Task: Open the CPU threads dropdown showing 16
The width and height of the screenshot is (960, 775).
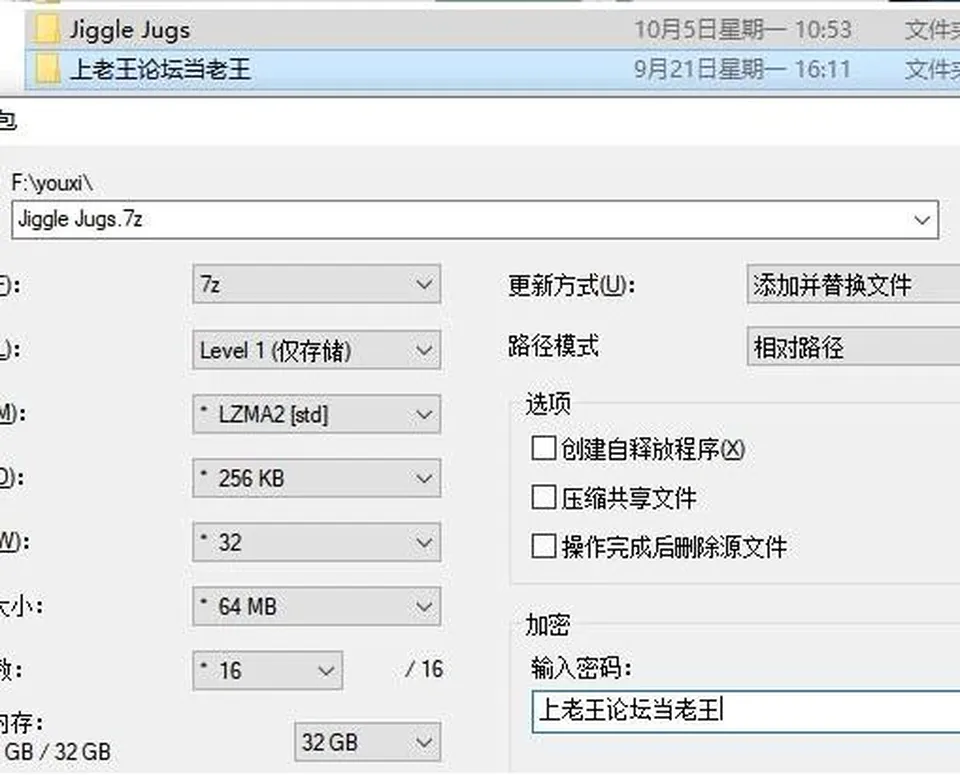Action: [x=268, y=671]
